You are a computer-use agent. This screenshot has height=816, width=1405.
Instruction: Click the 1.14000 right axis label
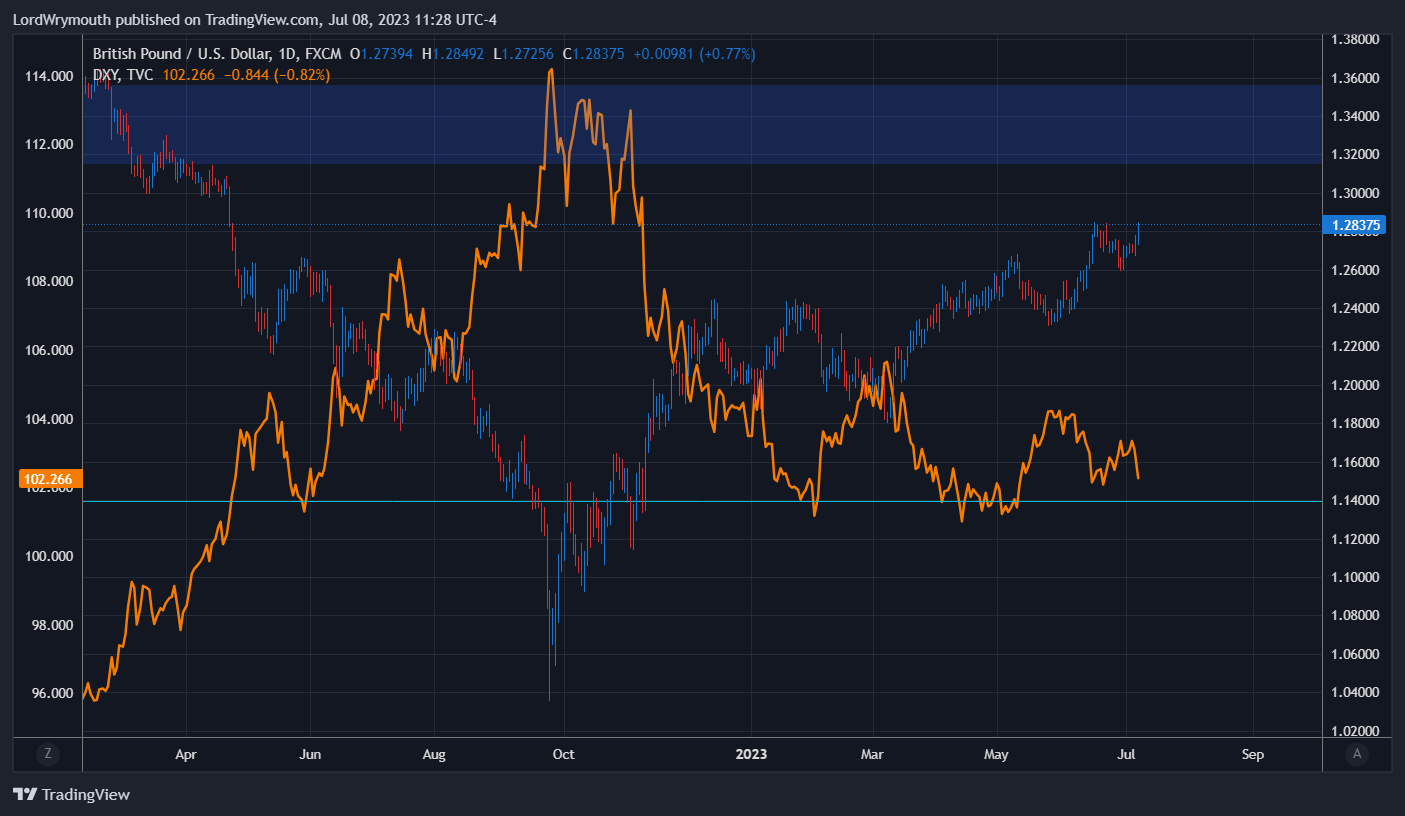[x=1356, y=501]
